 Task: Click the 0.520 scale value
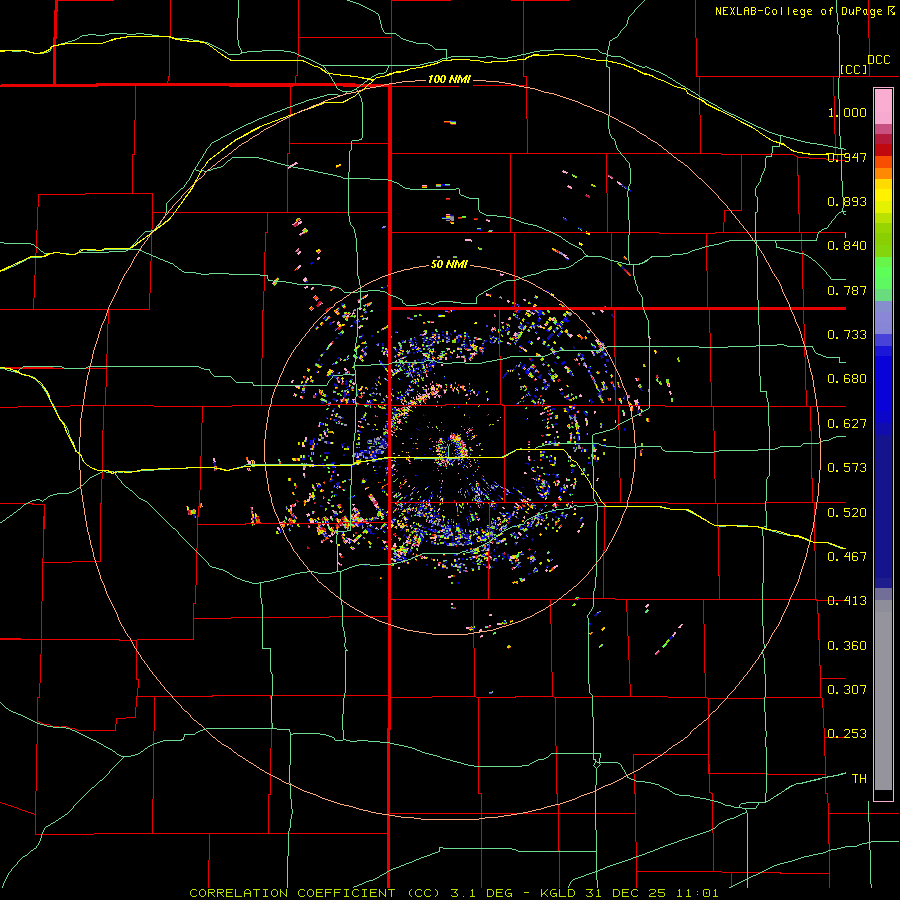coord(847,513)
